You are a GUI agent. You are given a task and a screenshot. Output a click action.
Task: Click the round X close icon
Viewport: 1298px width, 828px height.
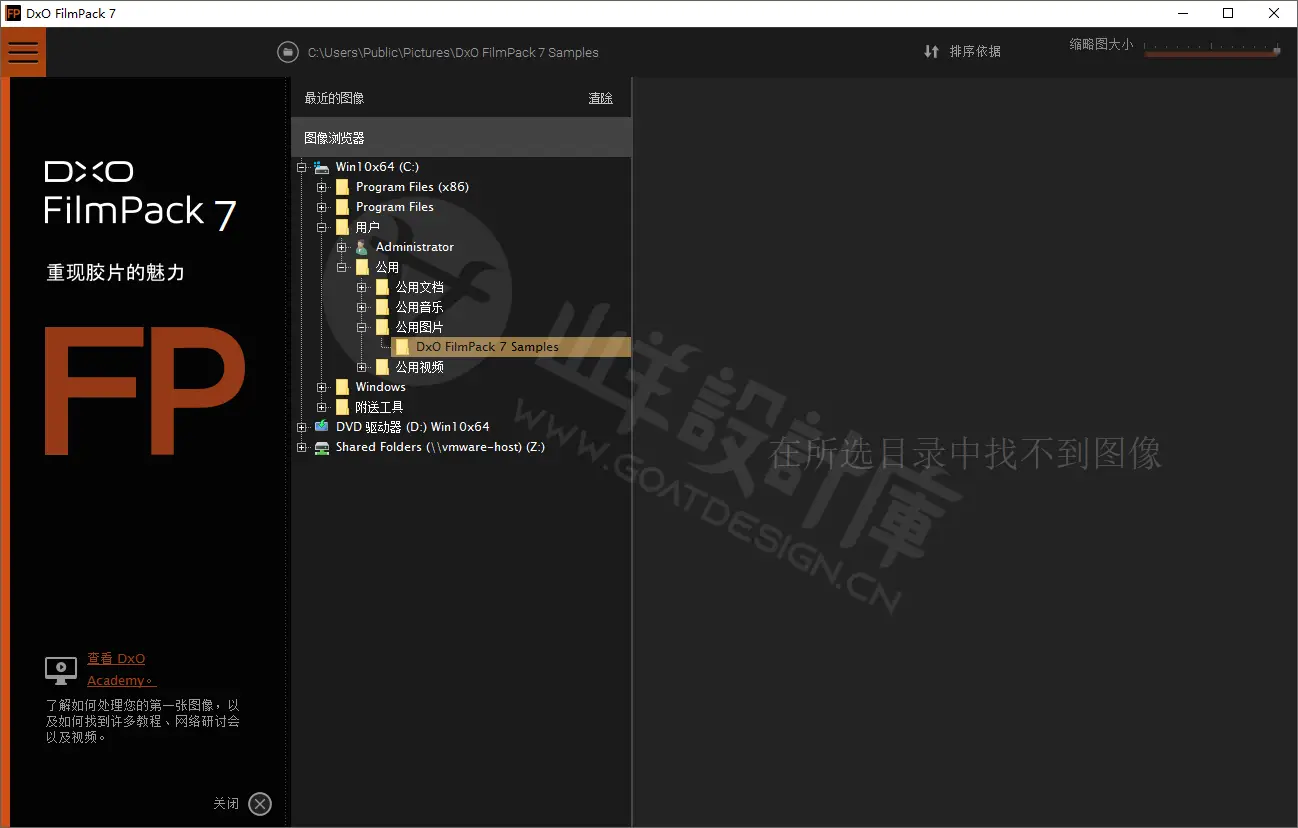[260, 804]
